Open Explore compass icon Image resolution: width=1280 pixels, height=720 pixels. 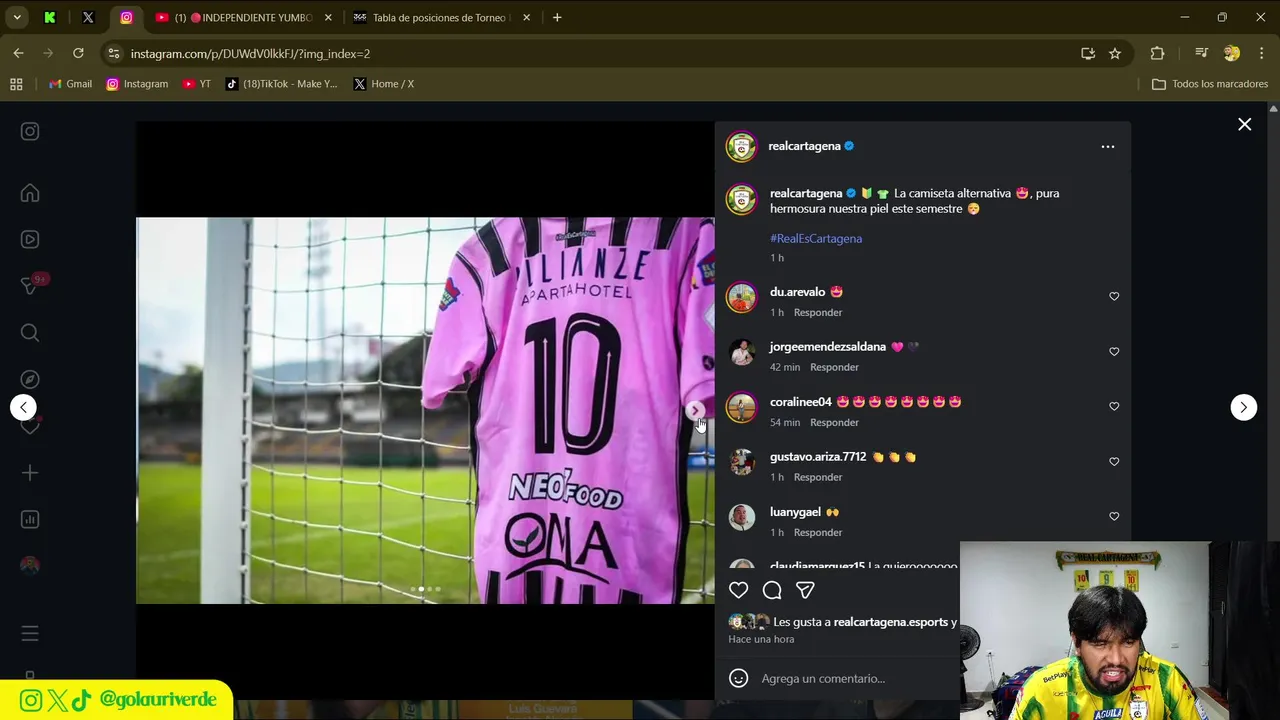tap(30, 379)
